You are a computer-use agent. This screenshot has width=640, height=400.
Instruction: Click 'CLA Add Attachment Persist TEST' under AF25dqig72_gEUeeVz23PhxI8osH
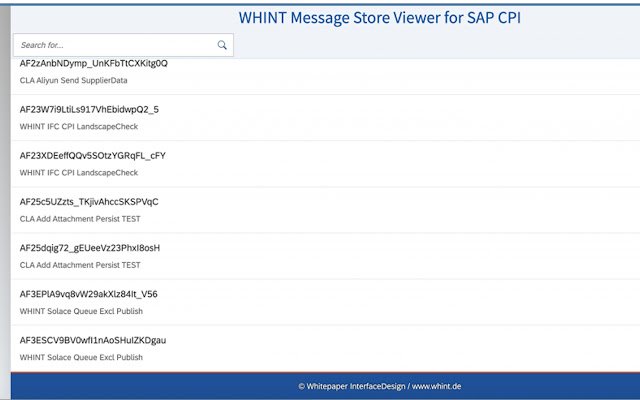coord(80,265)
